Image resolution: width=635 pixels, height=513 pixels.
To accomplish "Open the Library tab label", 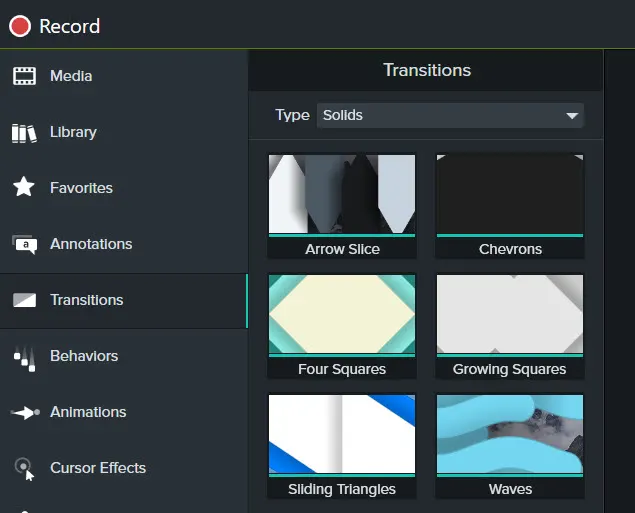I will coord(73,132).
